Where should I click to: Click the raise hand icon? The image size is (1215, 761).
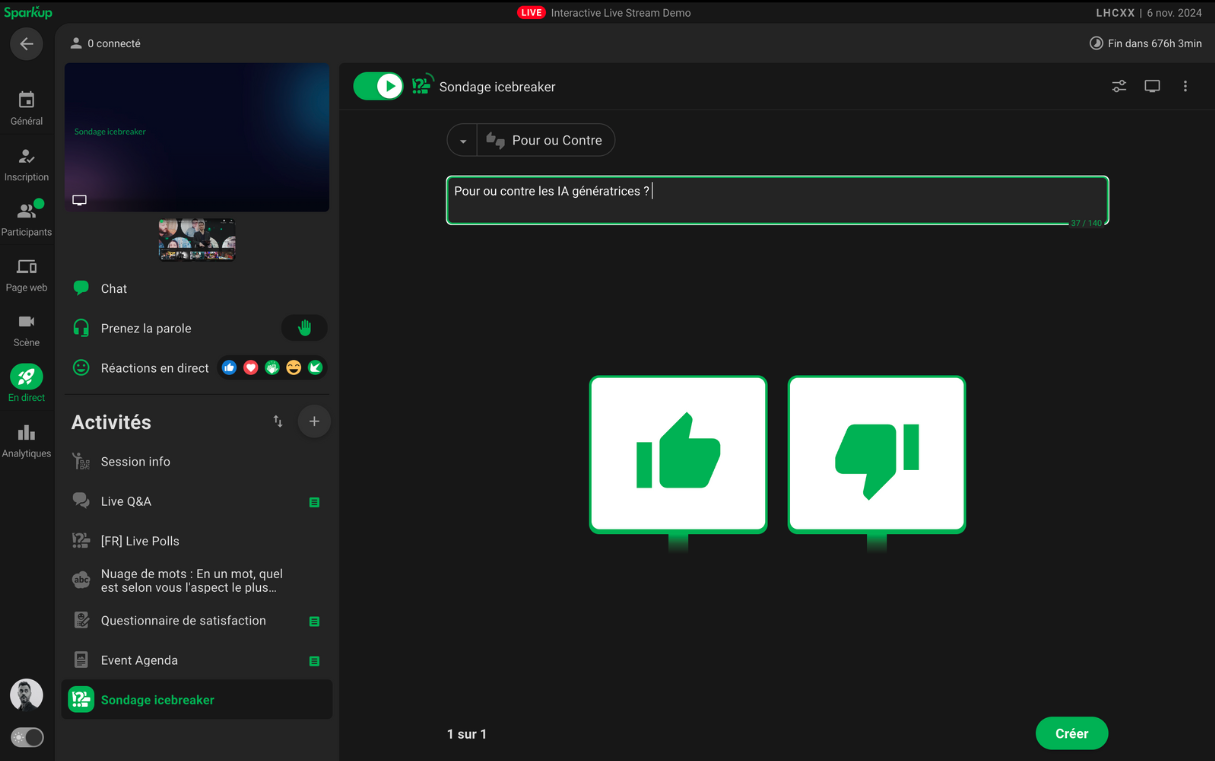[304, 328]
